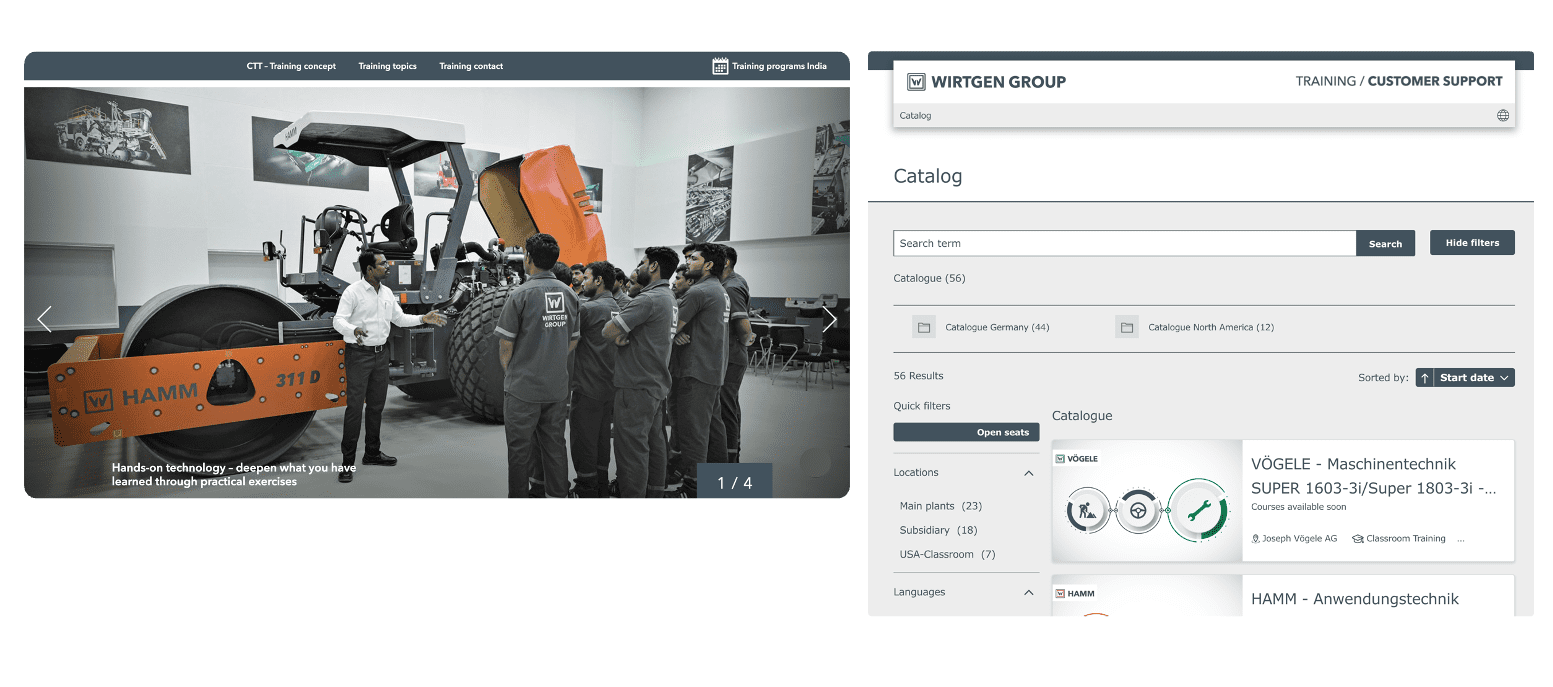Viewport: 1553px width, 687px height.
Task: Click the Search button
Action: coord(1385,244)
